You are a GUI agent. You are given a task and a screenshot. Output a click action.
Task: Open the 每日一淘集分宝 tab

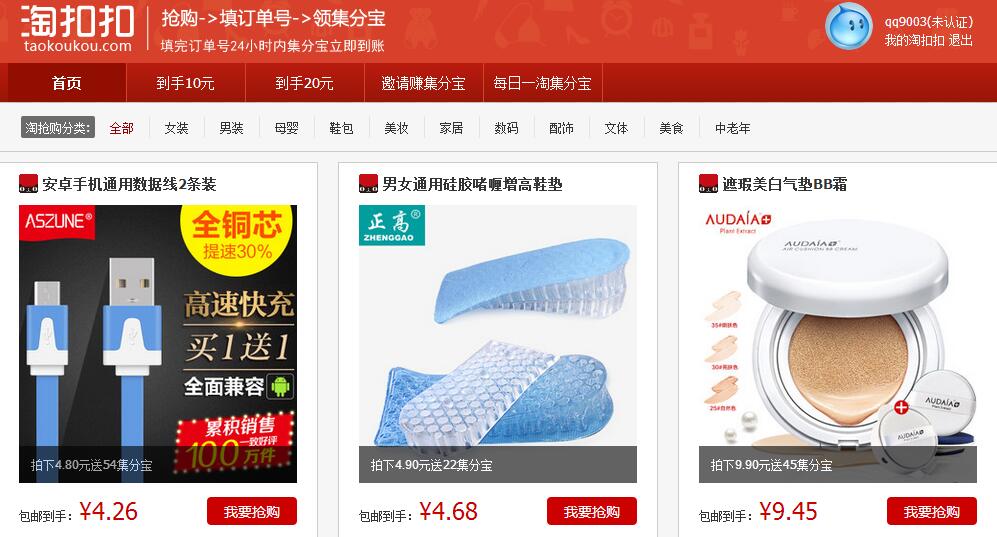tap(542, 83)
